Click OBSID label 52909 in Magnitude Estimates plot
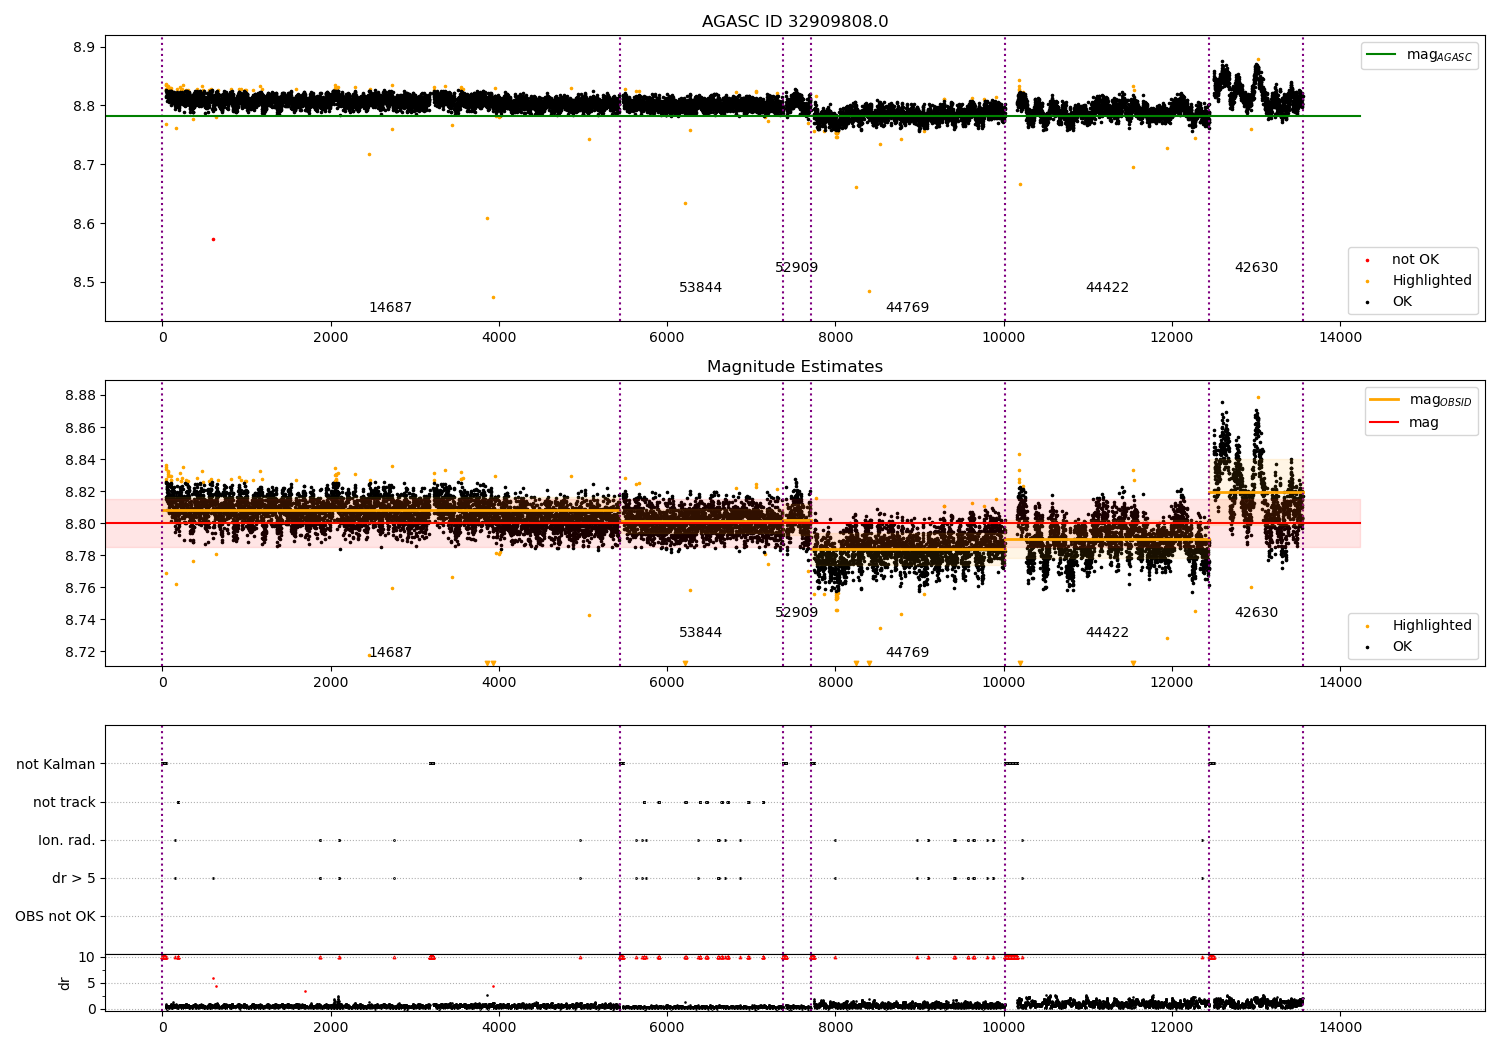 [x=797, y=613]
